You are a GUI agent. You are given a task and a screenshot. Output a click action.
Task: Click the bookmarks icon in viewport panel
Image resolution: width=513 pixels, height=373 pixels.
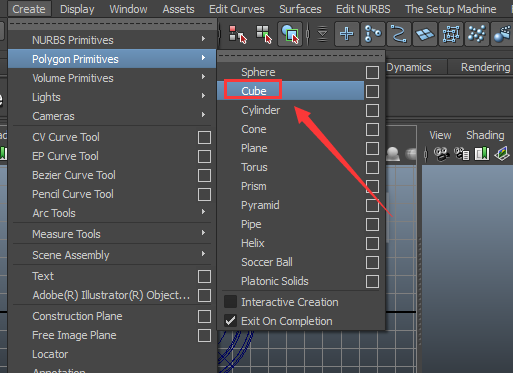click(482, 154)
